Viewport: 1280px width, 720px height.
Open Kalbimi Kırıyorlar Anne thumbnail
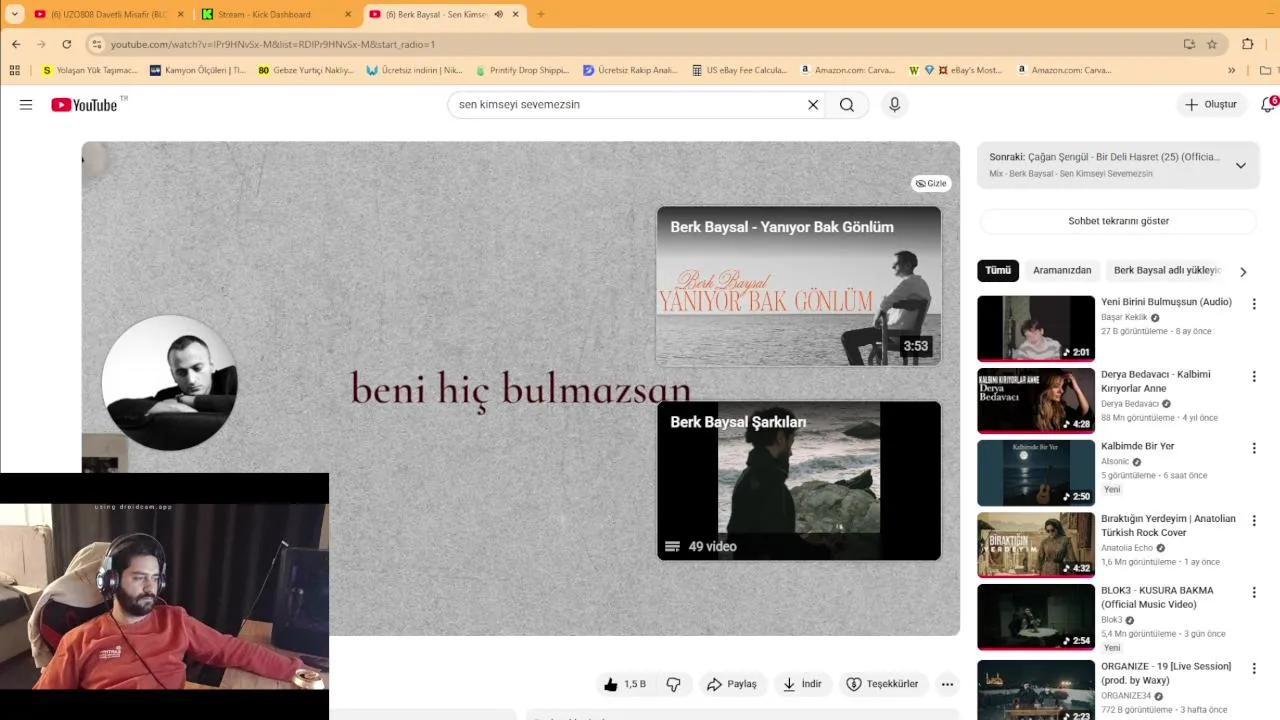(x=1036, y=400)
